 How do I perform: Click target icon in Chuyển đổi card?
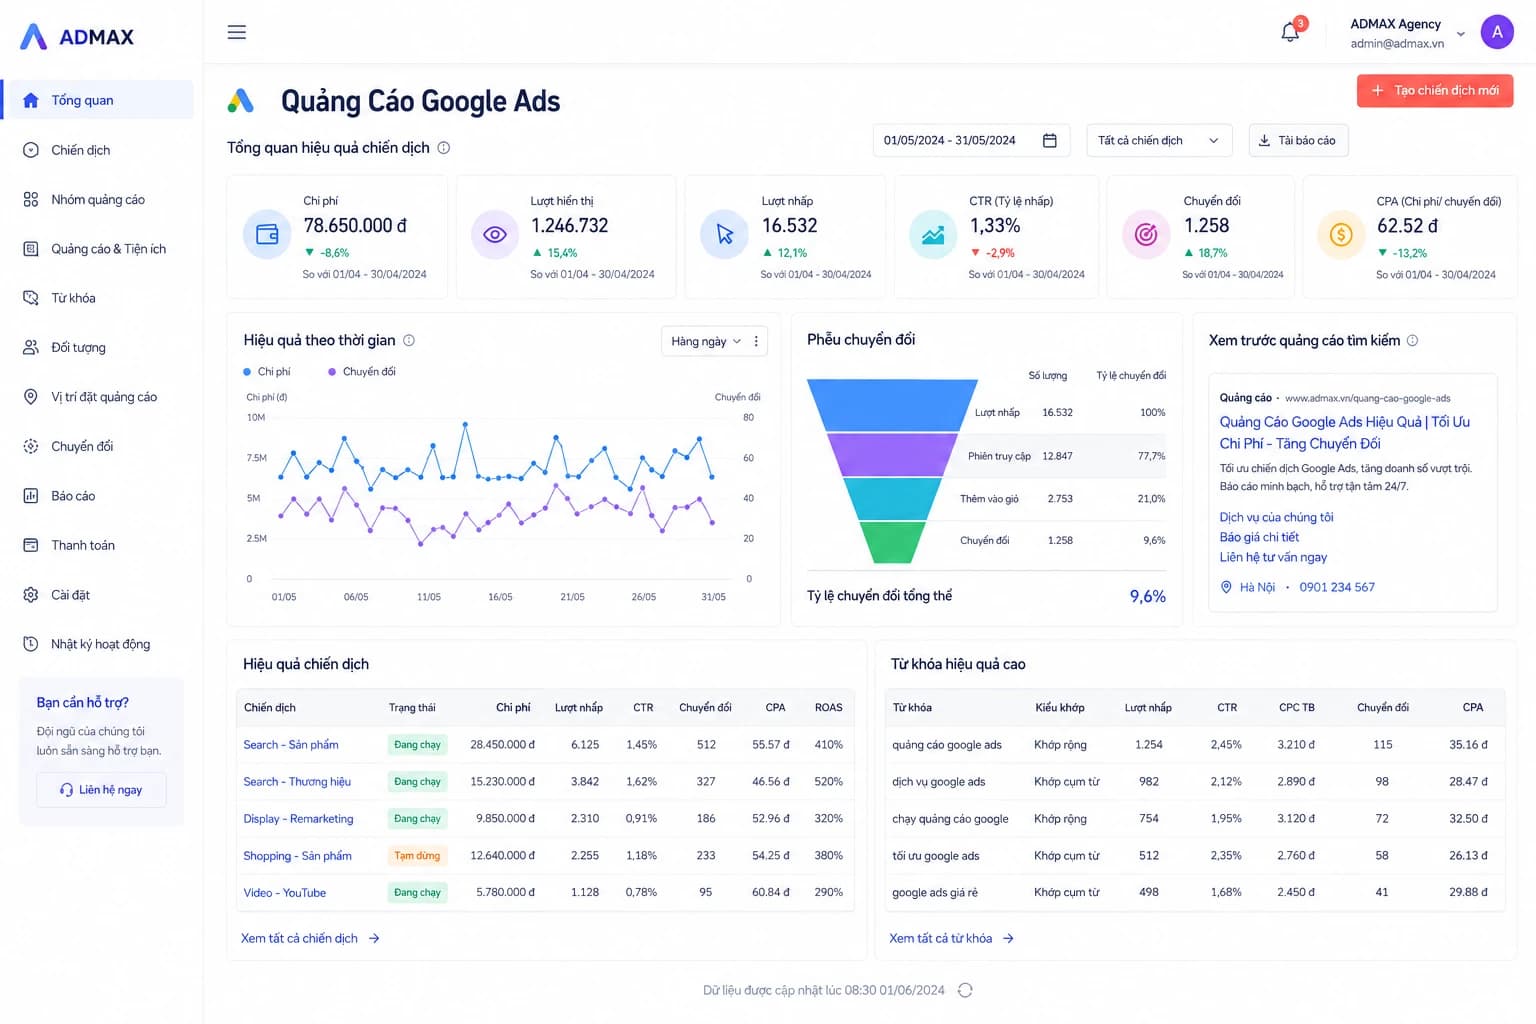(x=1146, y=235)
